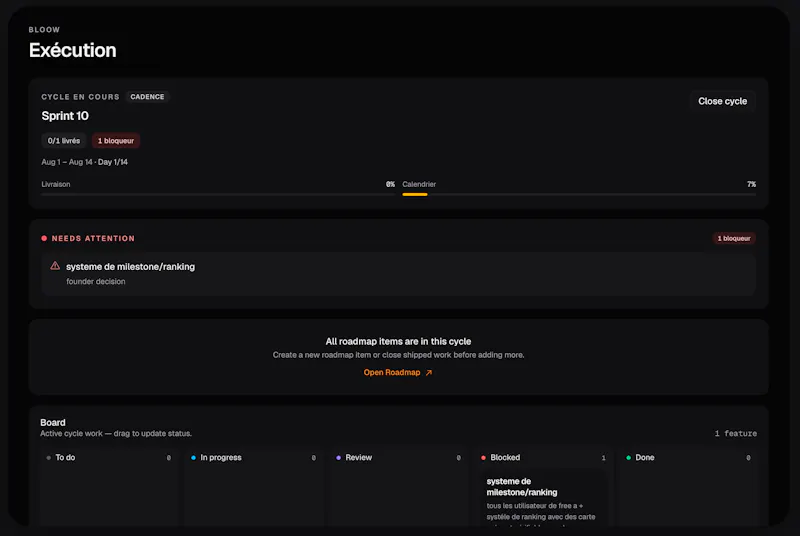Click the warning triangle icon on milestone/ranking alert

55,266
